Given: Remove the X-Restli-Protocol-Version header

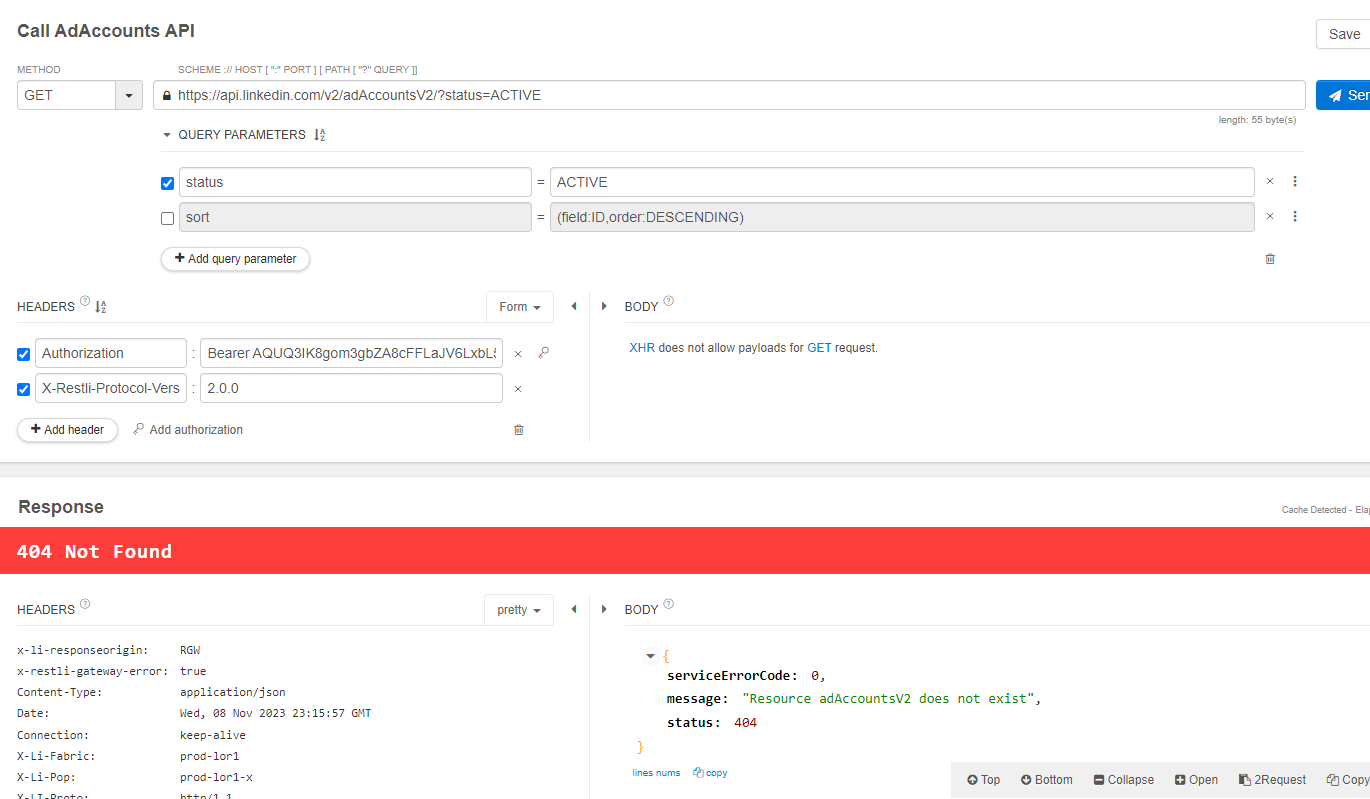Looking at the screenshot, I should pyautogui.click(x=518, y=389).
